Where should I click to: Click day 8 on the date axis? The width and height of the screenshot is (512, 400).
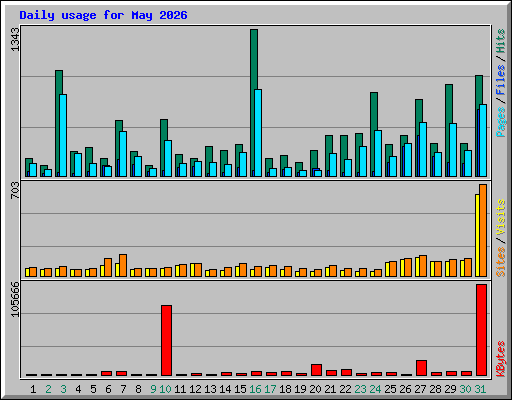[x=138, y=389]
